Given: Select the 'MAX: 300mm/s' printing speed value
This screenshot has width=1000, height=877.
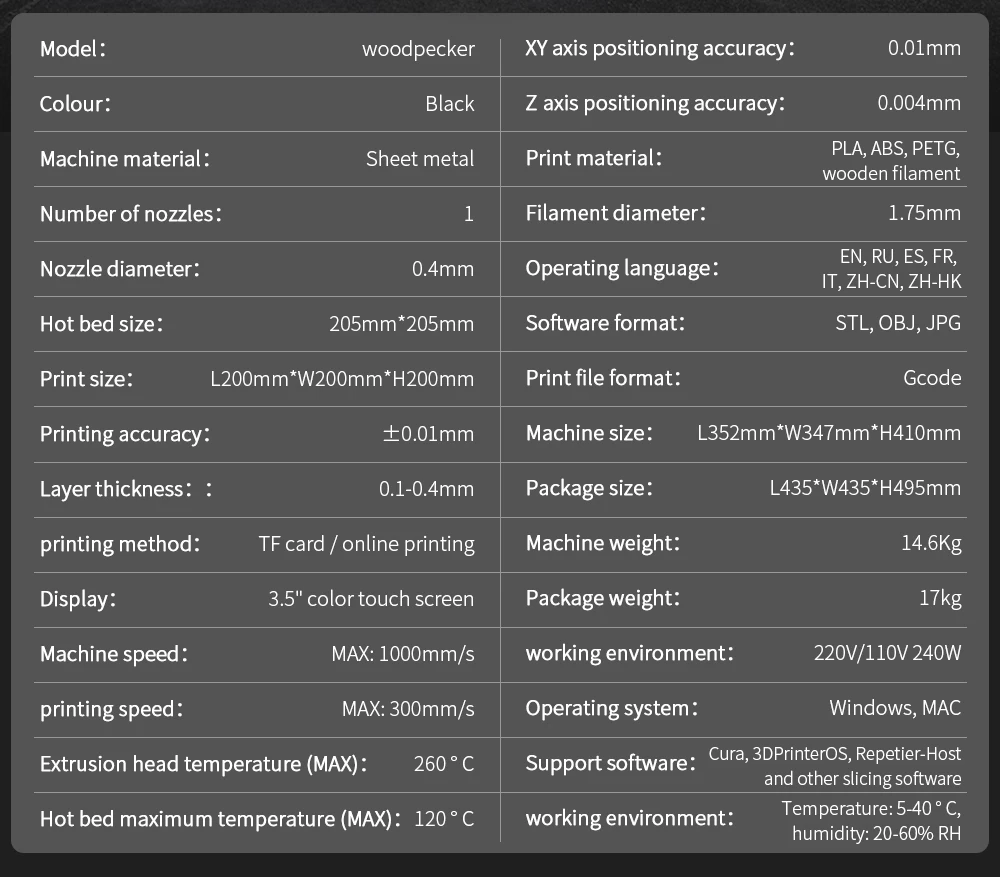Looking at the screenshot, I should coord(408,709).
